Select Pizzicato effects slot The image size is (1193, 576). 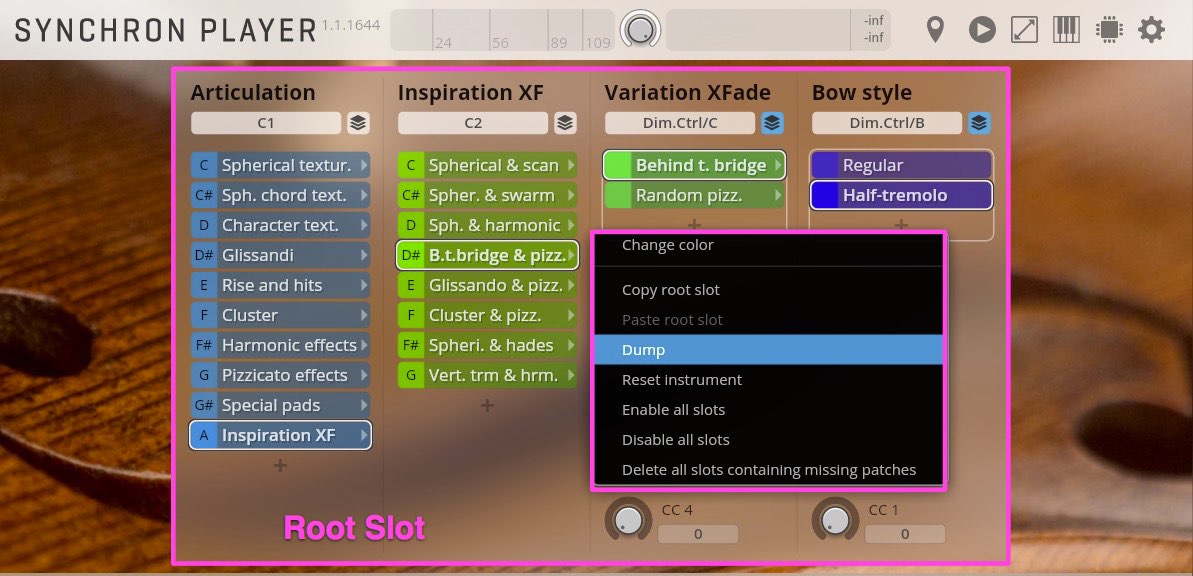coord(281,375)
